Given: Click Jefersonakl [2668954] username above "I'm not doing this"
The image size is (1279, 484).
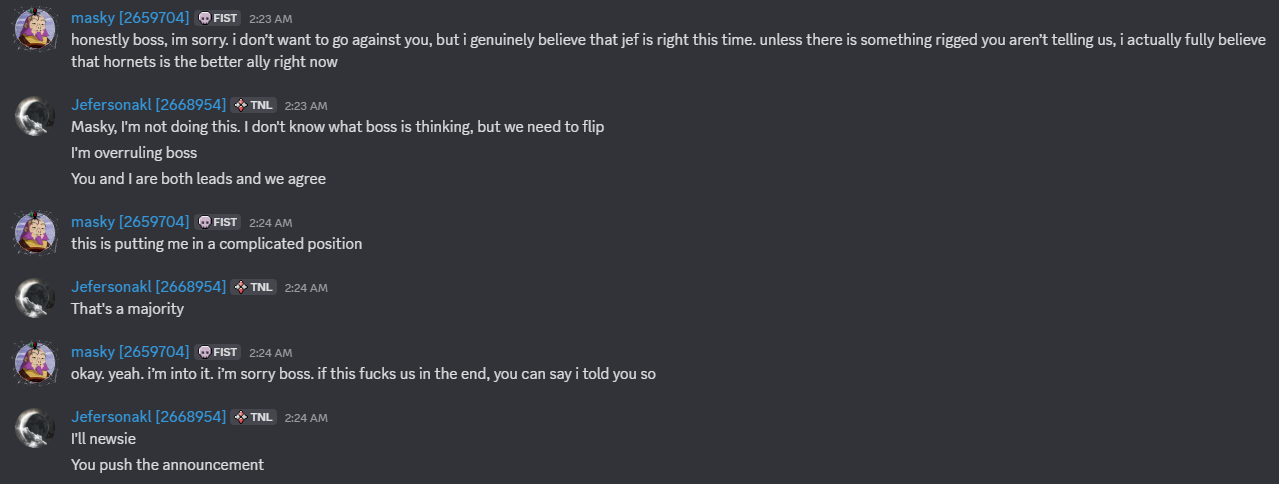Looking at the screenshot, I should [148, 104].
